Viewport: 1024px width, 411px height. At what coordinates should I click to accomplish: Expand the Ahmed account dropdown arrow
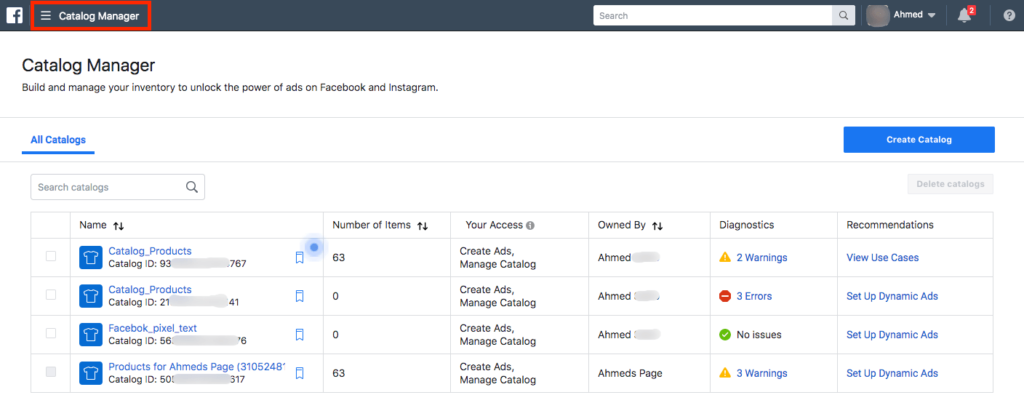coord(931,16)
